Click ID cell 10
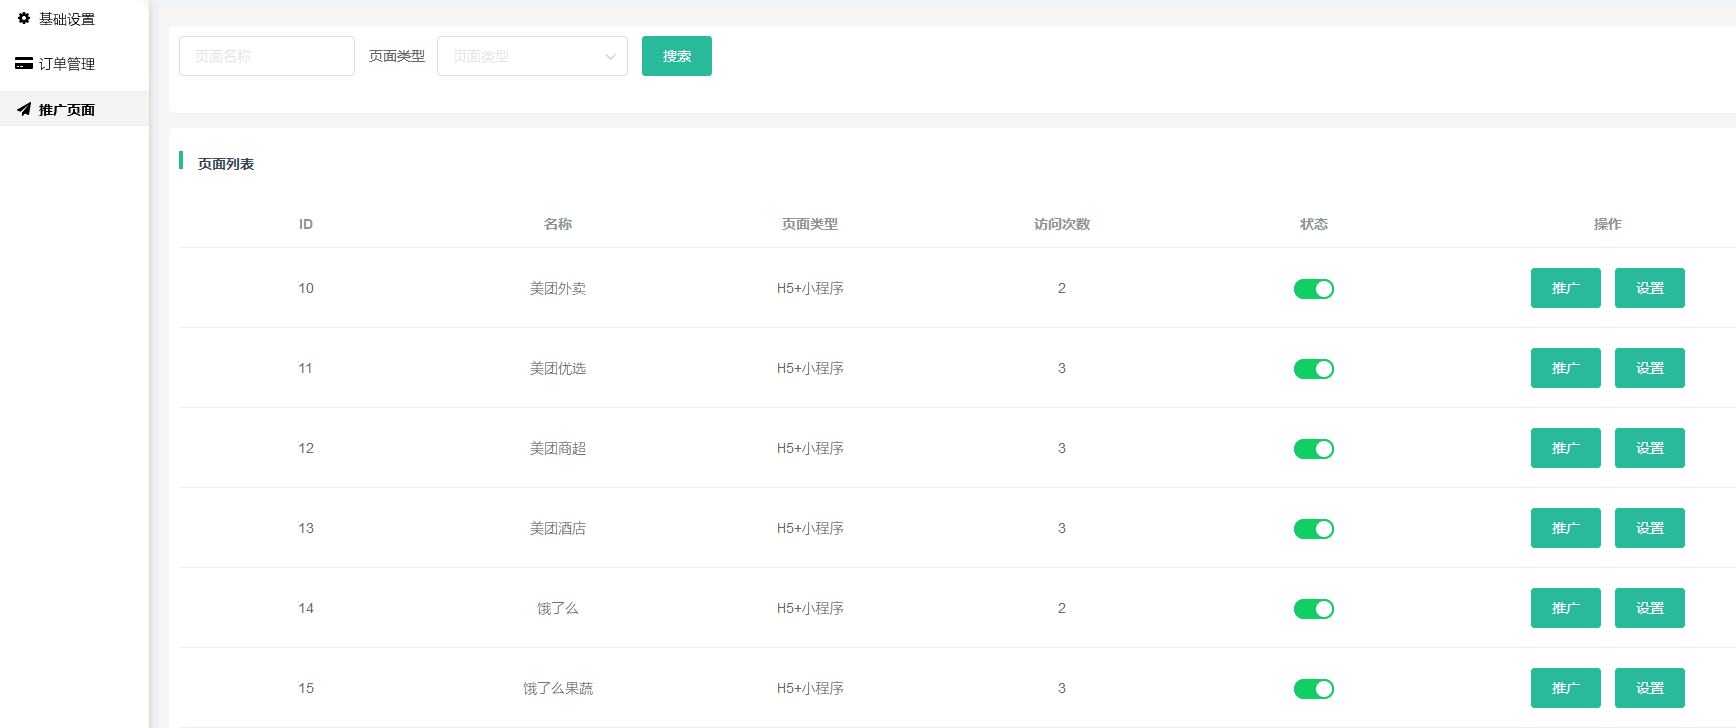Image resolution: width=1736 pixels, height=728 pixels. pos(306,288)
